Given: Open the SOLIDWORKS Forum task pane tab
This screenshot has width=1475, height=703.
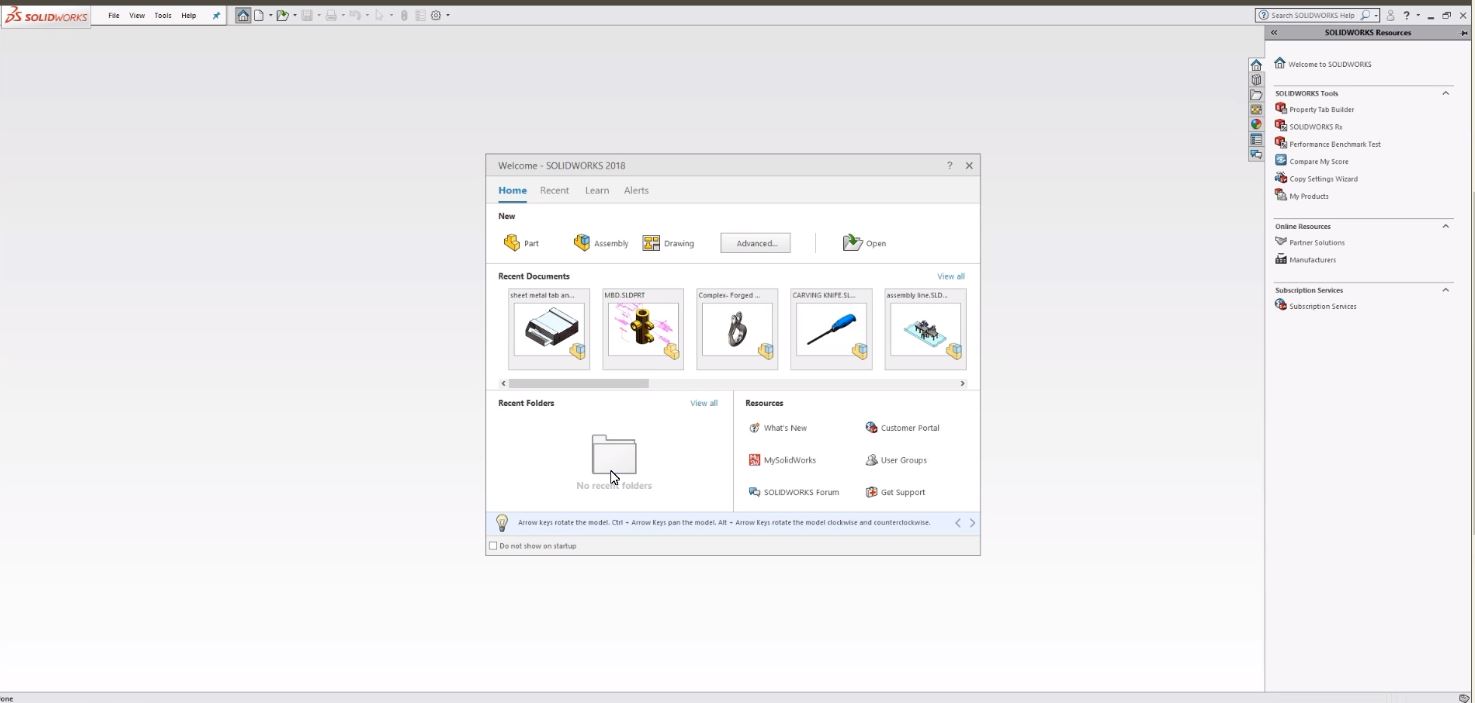Looking at the screenshot, I should click(x=1256, y=155).
